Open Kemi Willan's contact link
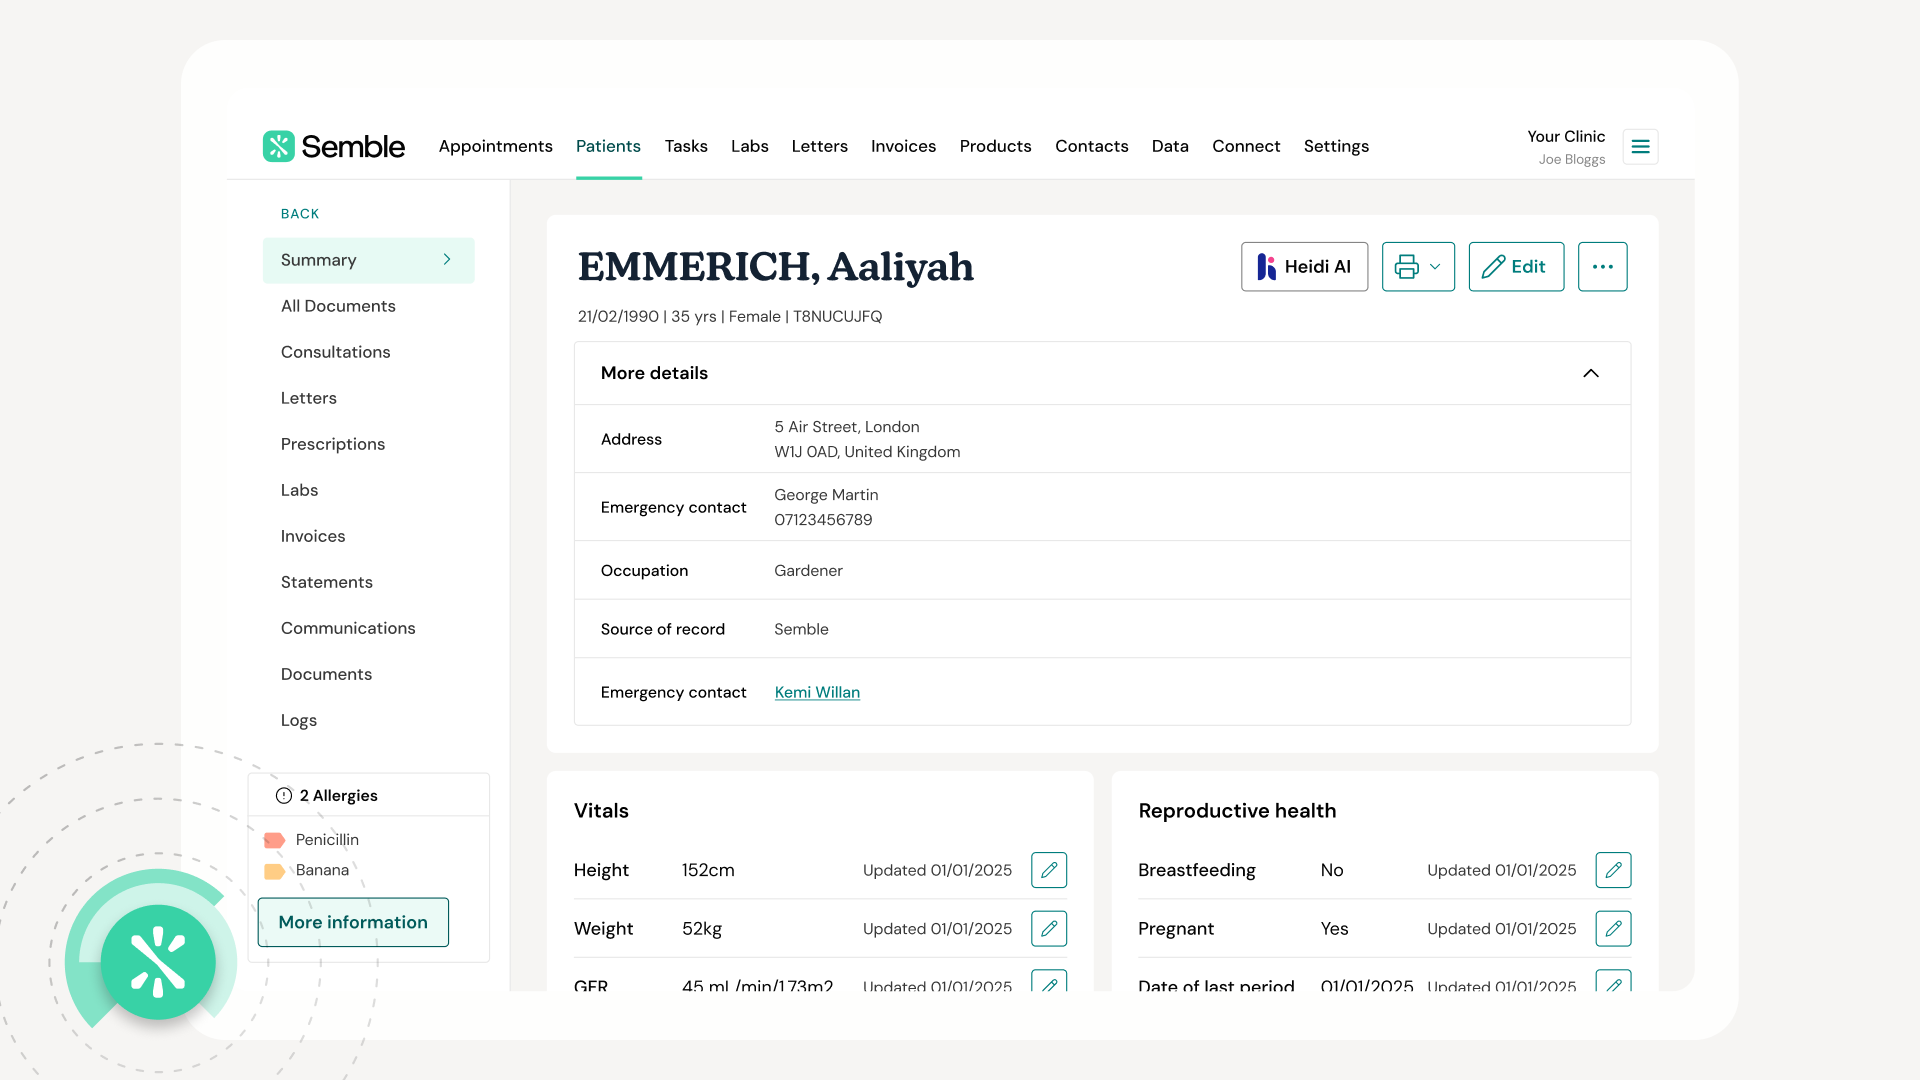This screenshot has height=1080, width=1920. point(817,692)
